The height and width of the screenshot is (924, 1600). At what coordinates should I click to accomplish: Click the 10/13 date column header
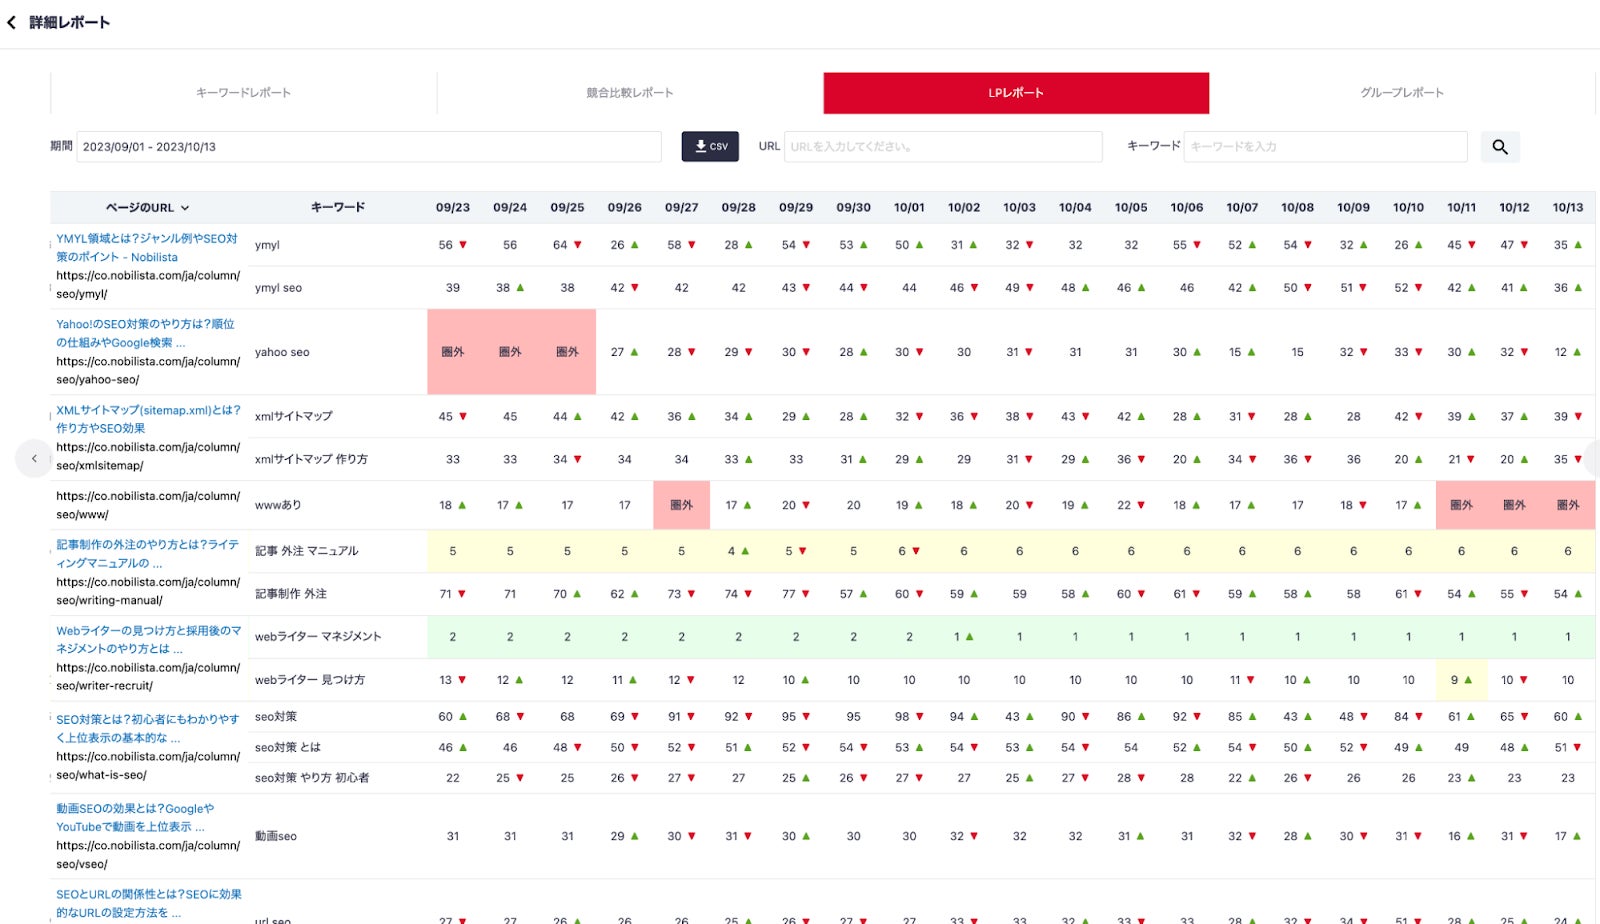pos(1568,208)
